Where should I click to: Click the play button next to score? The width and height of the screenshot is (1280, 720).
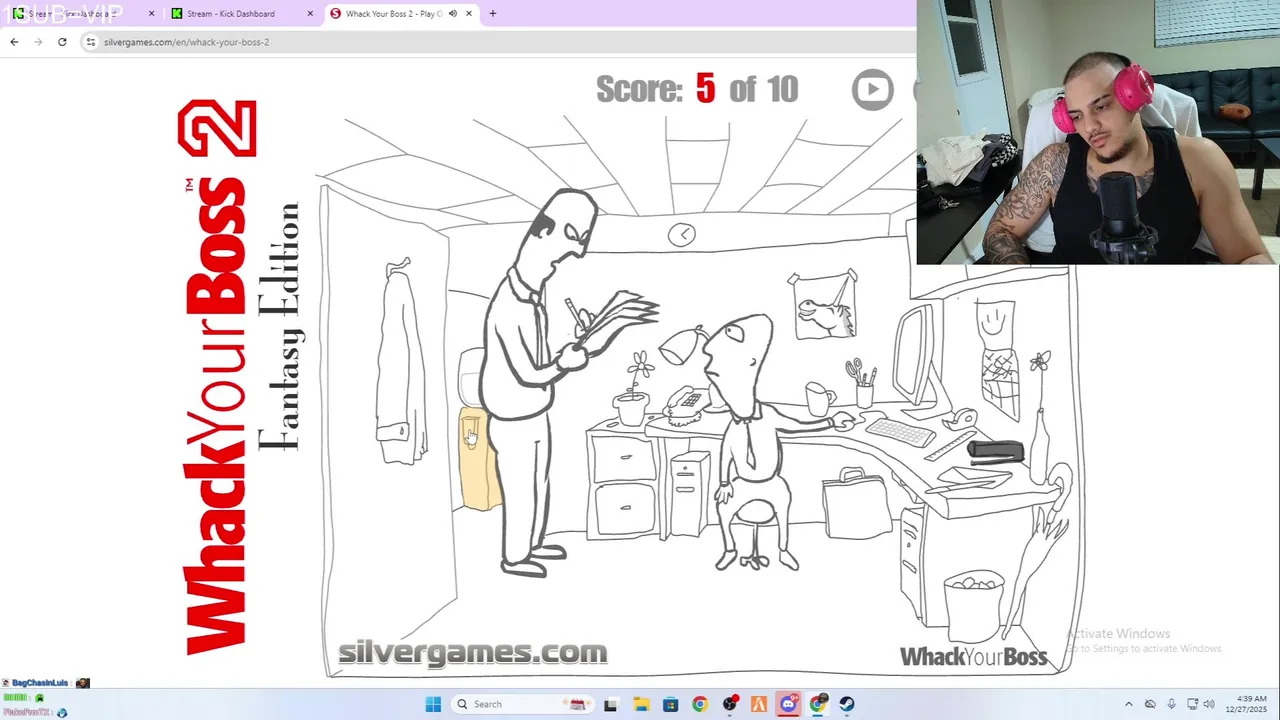point(872,89)
